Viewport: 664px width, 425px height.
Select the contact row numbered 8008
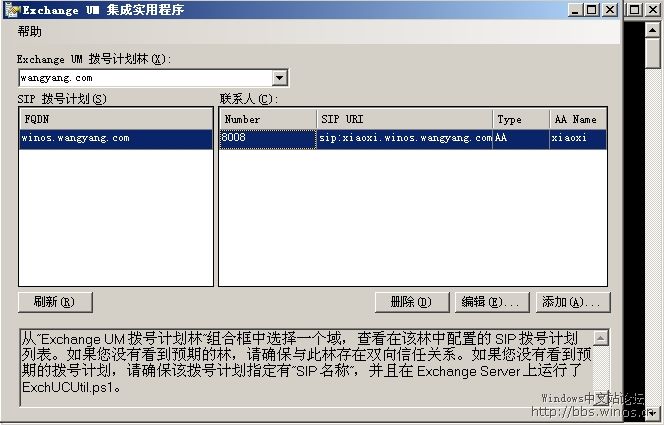(x=267, y=138)
